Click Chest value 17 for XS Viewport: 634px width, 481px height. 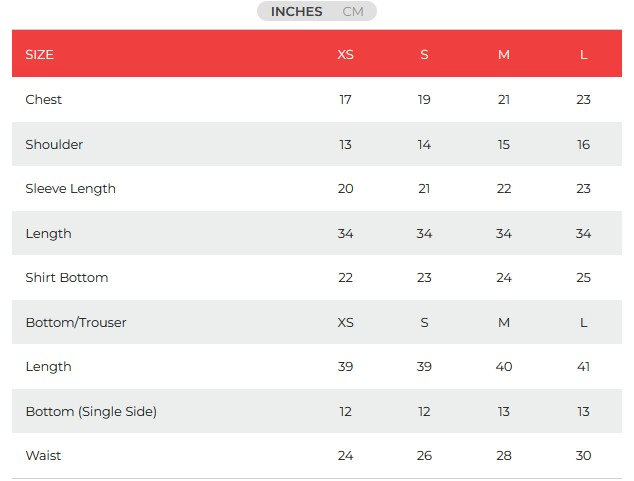point(345,99)
